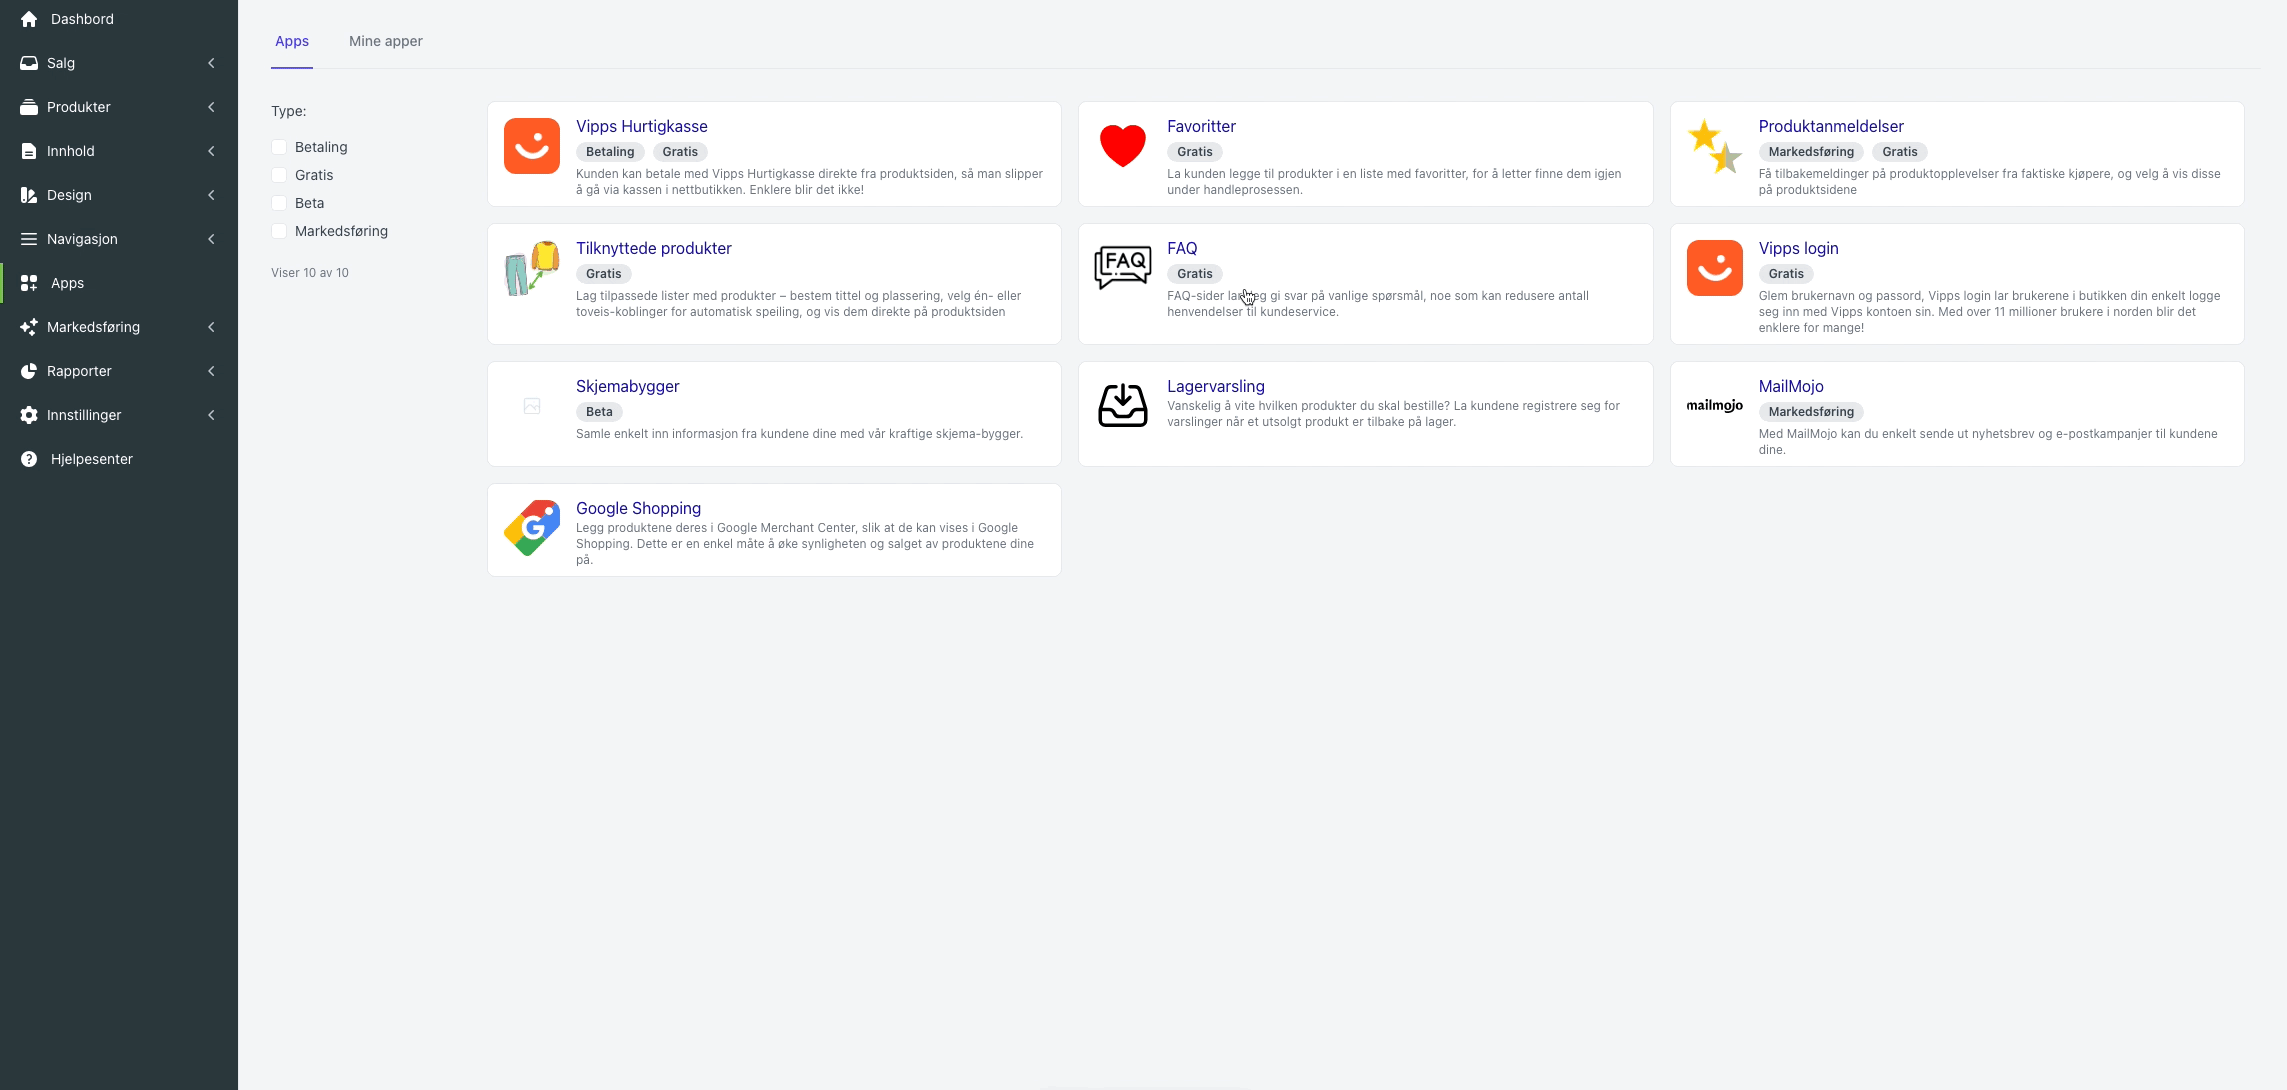Click the Lagervarsling inbox tray icon
The width and height of the screenshot is (2287, 1090).
1123,406
